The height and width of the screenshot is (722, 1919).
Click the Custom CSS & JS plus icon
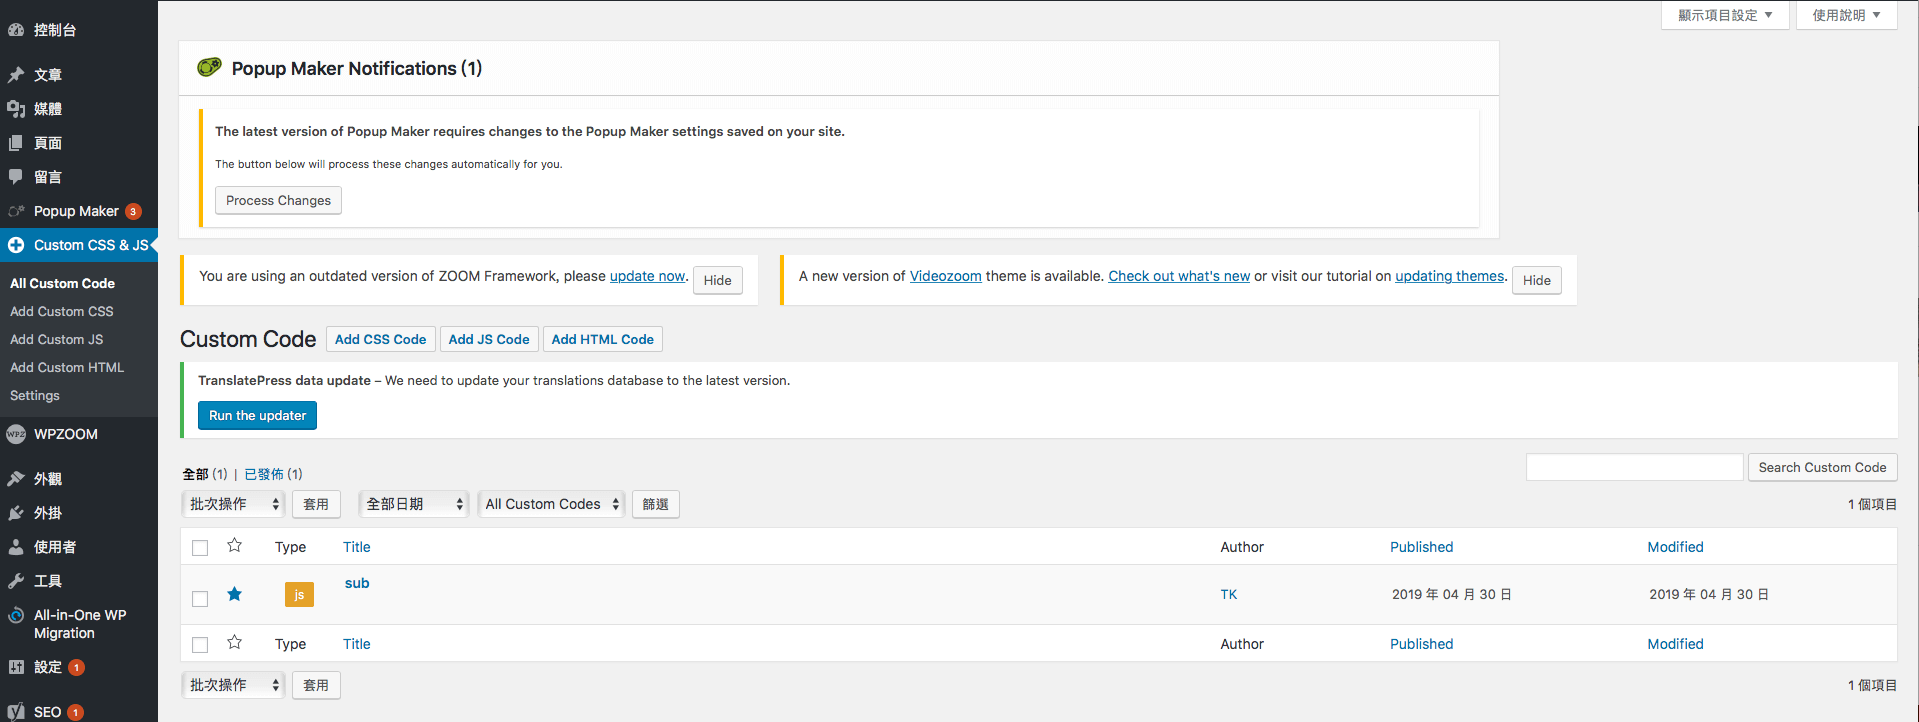16,245
